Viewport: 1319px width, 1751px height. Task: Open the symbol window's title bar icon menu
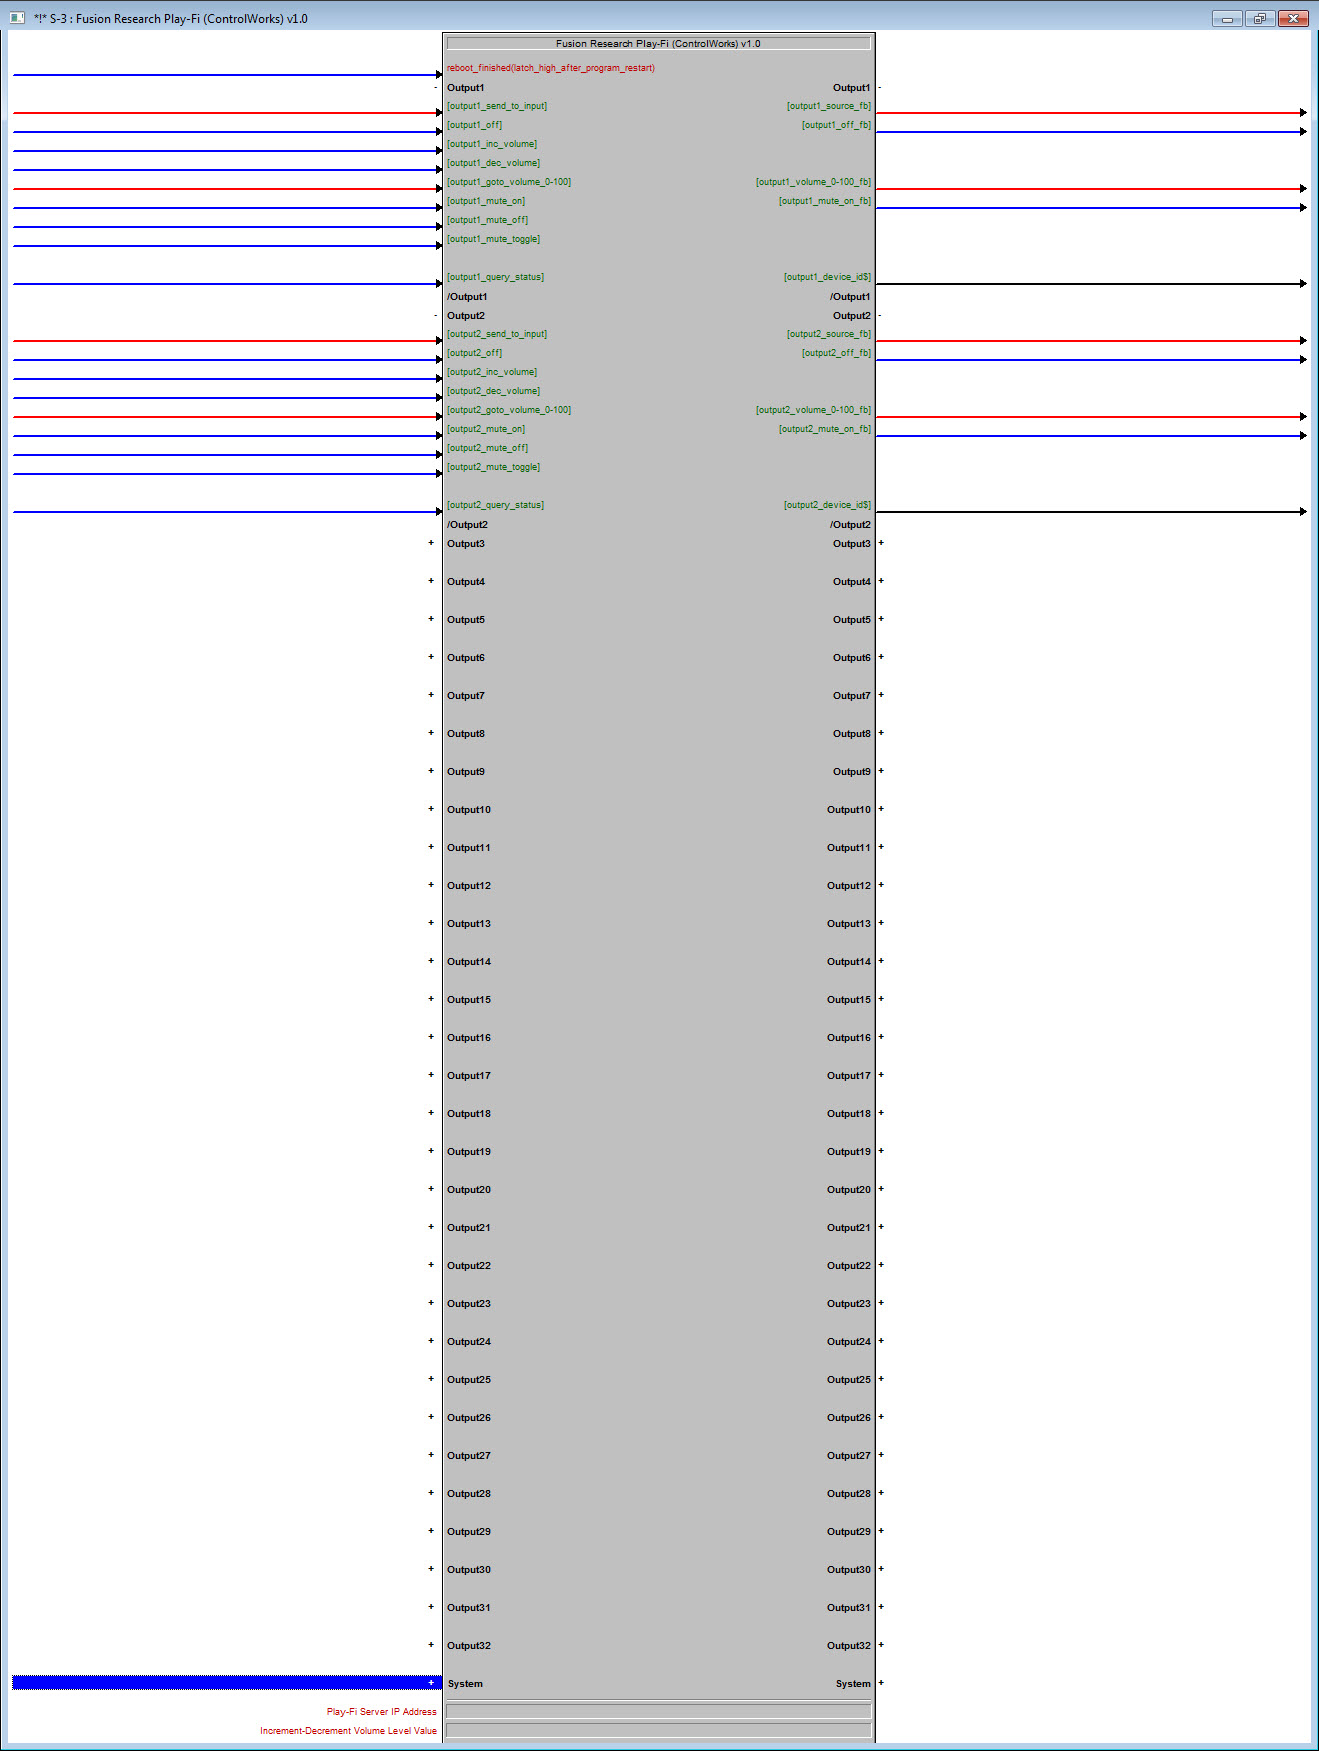(x=16, y=18)
